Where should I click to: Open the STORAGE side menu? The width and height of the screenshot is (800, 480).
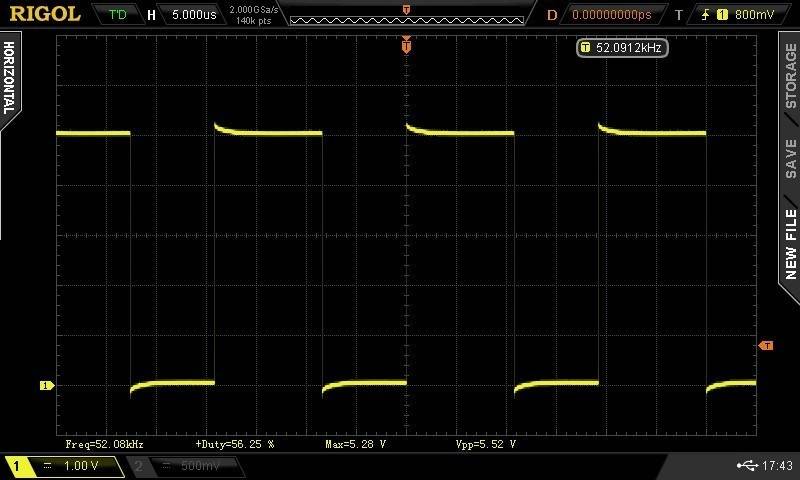[790, 75]
